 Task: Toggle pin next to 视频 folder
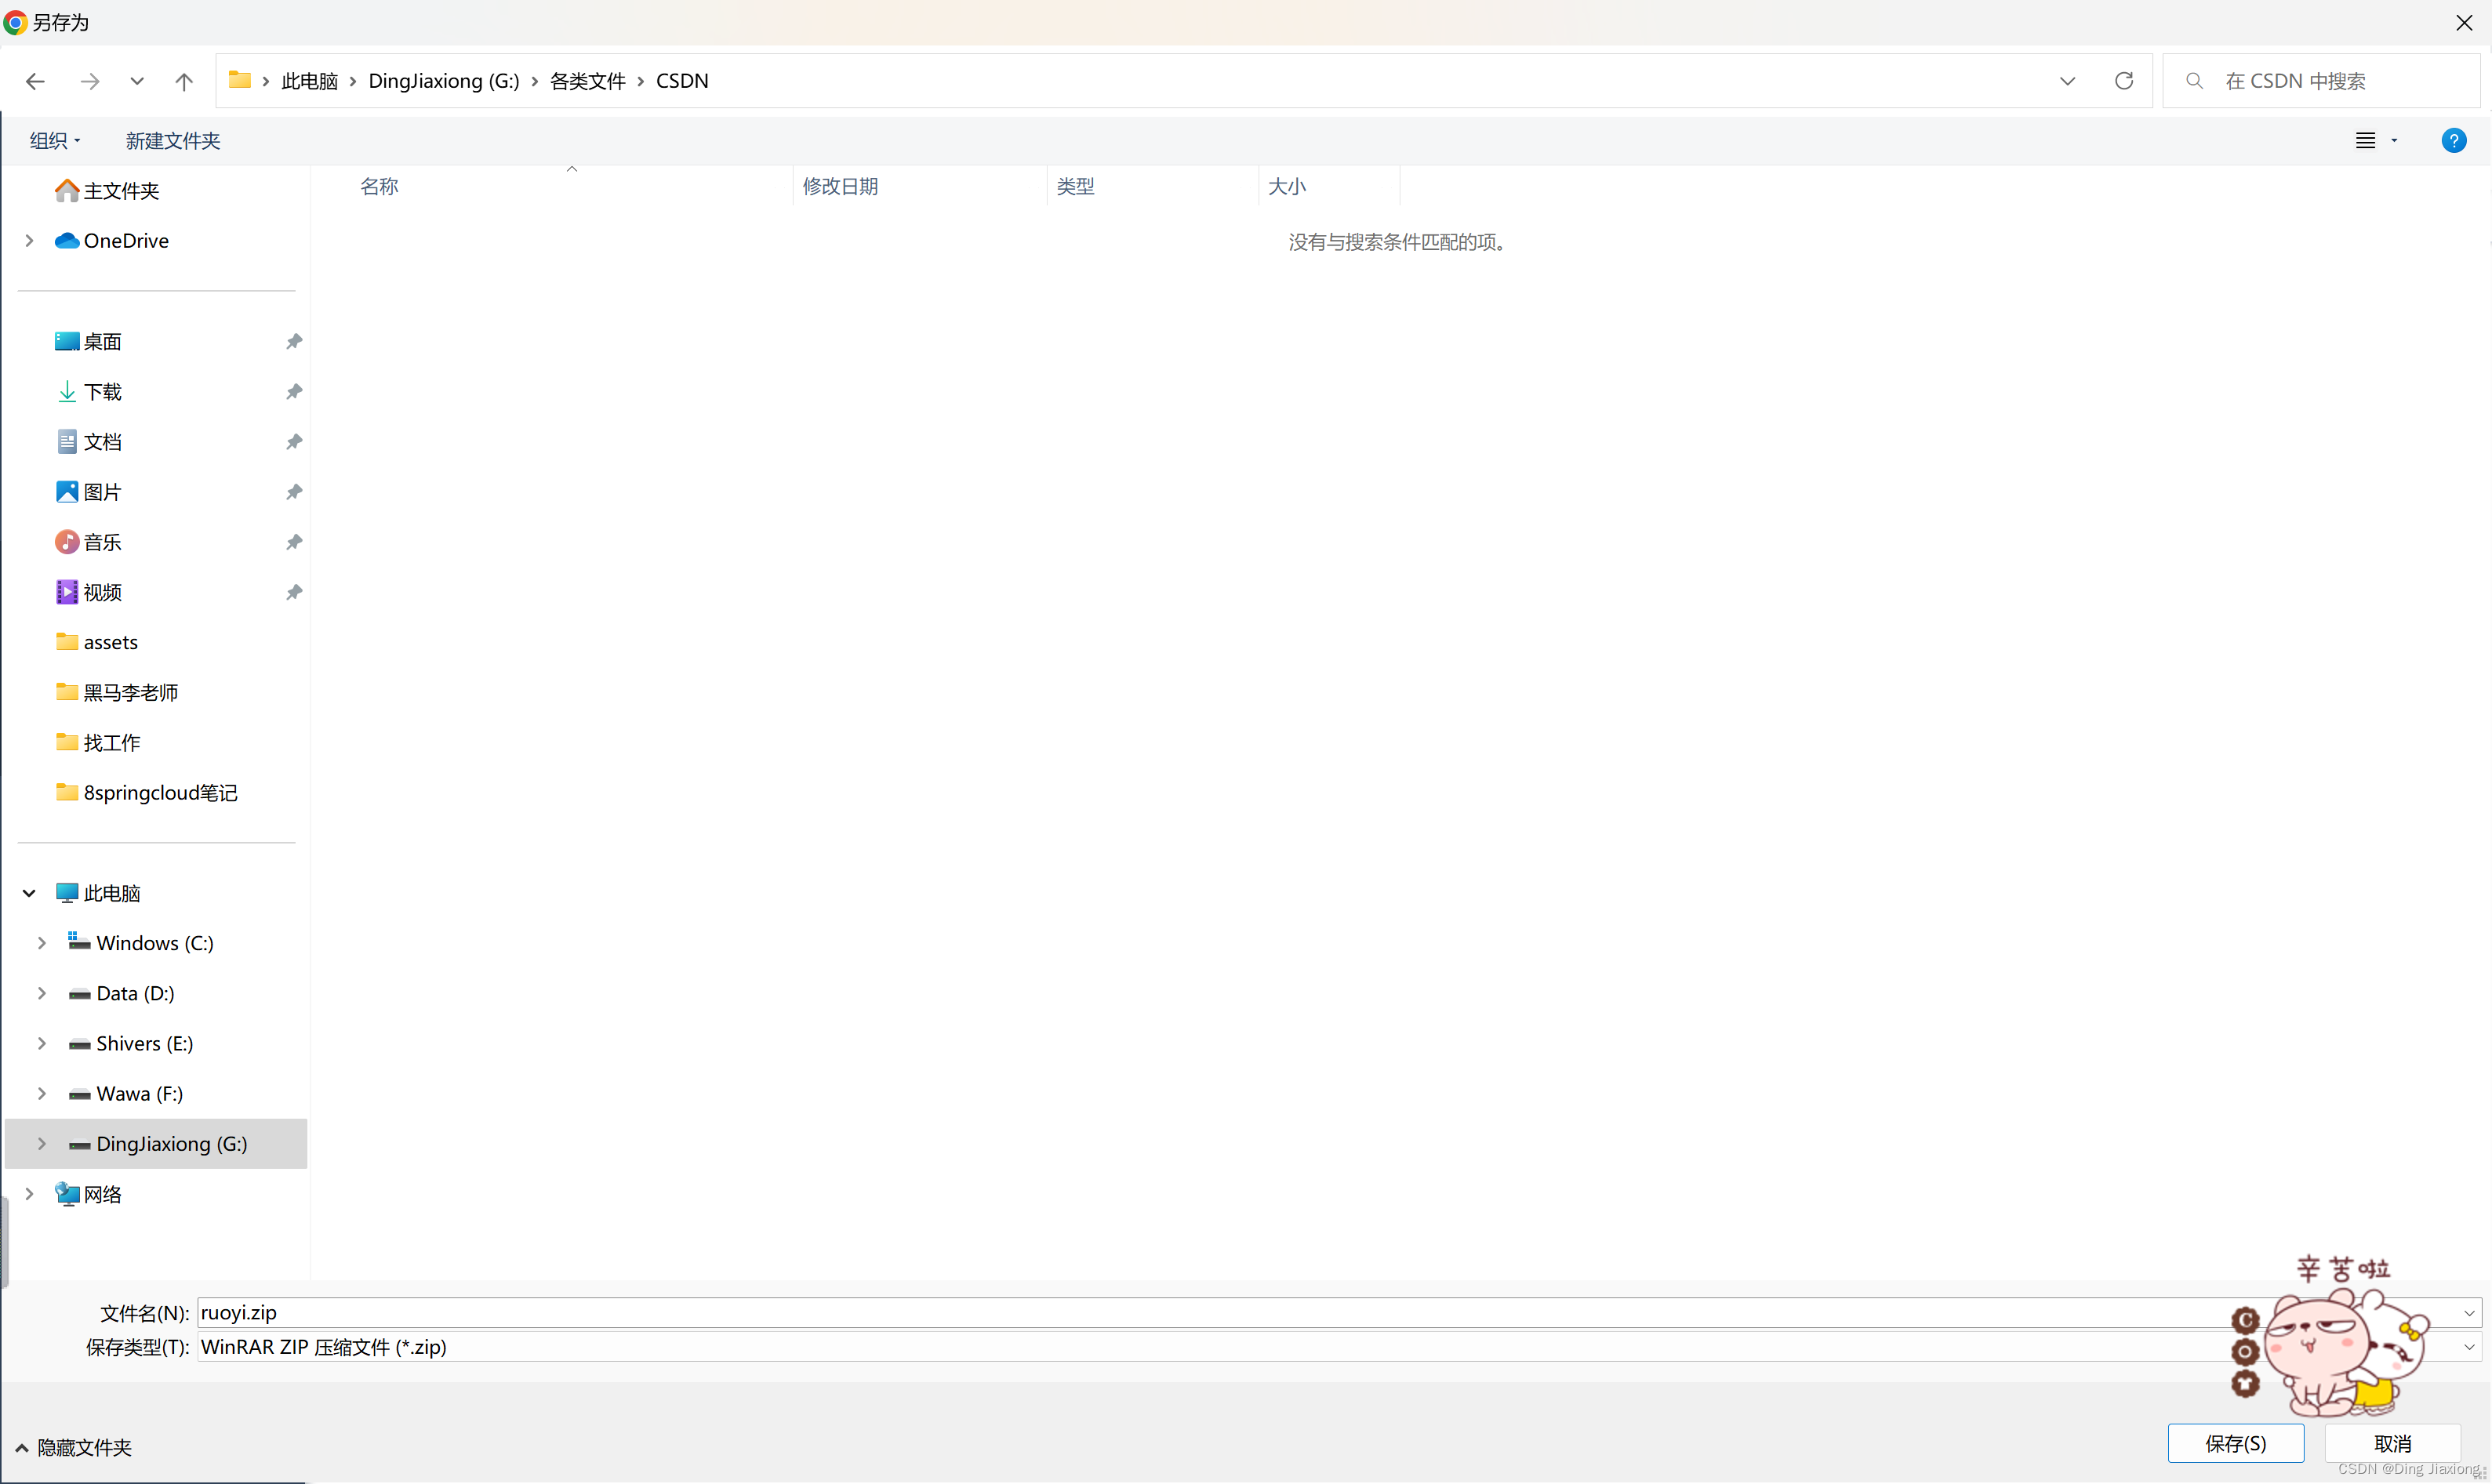click(x=294, y=592)
